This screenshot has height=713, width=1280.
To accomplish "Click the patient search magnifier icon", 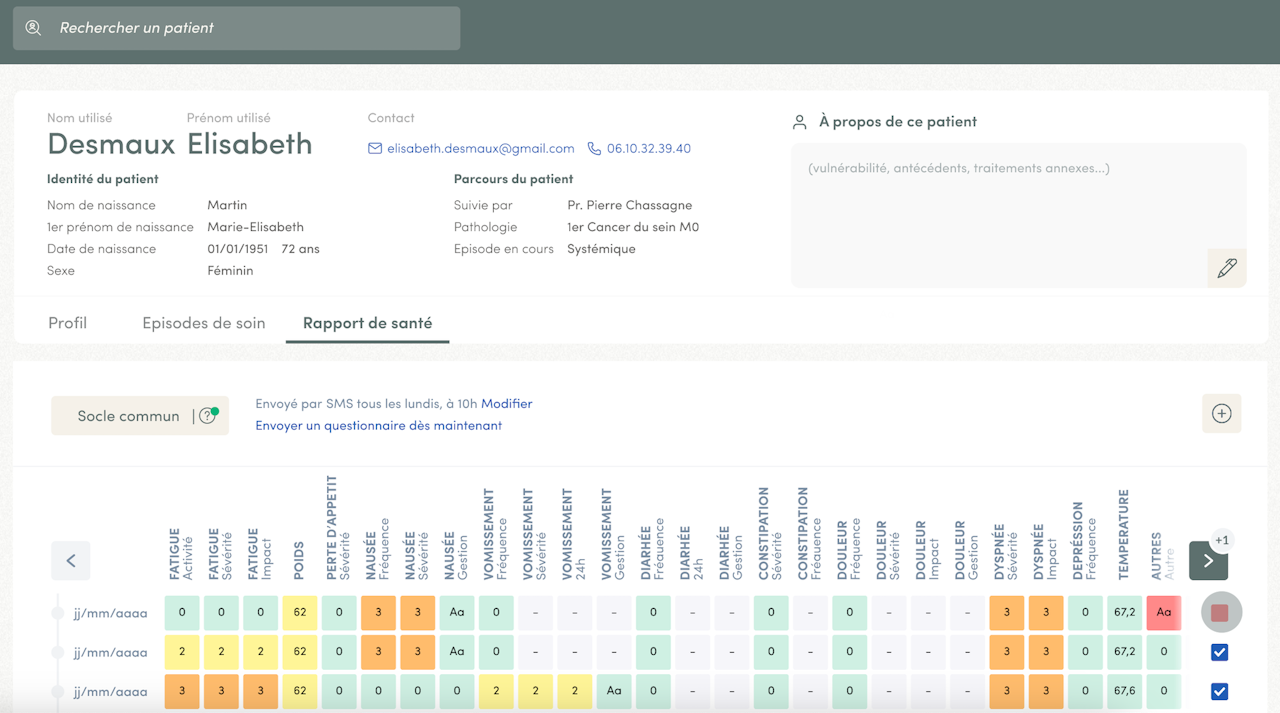I will tap(33, 28).
